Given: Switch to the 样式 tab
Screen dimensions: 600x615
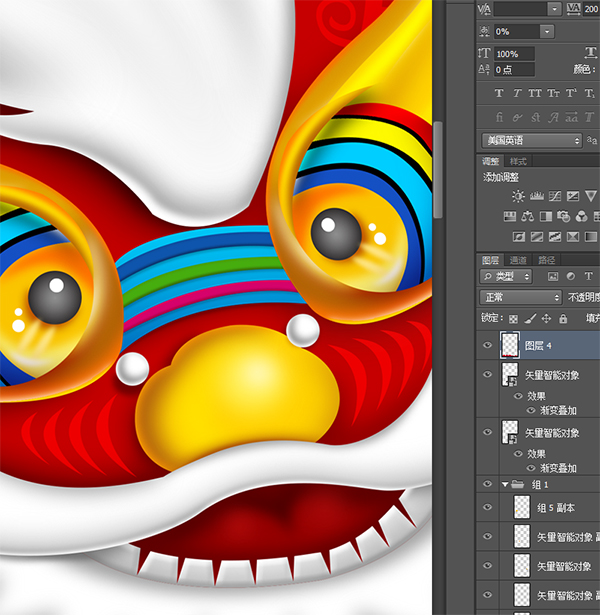Looking at the screenshot, I should (518, 161).
